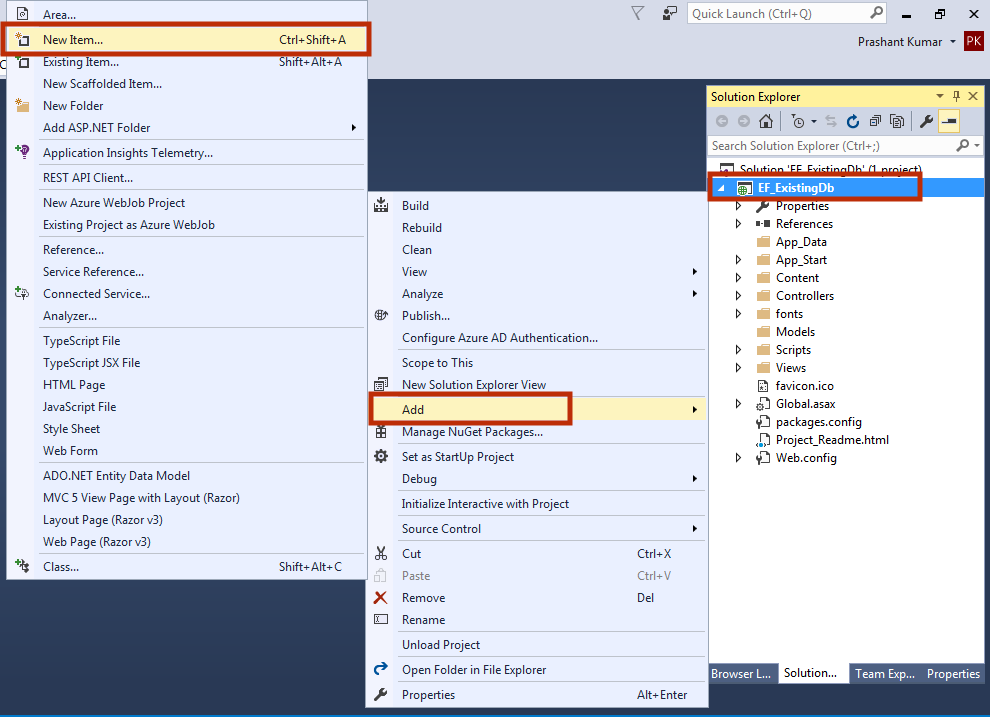The height and width of the screenshot is (717, 990).
Task: Select Properties at bottom of context menu
Action: (x=537, y=695)
